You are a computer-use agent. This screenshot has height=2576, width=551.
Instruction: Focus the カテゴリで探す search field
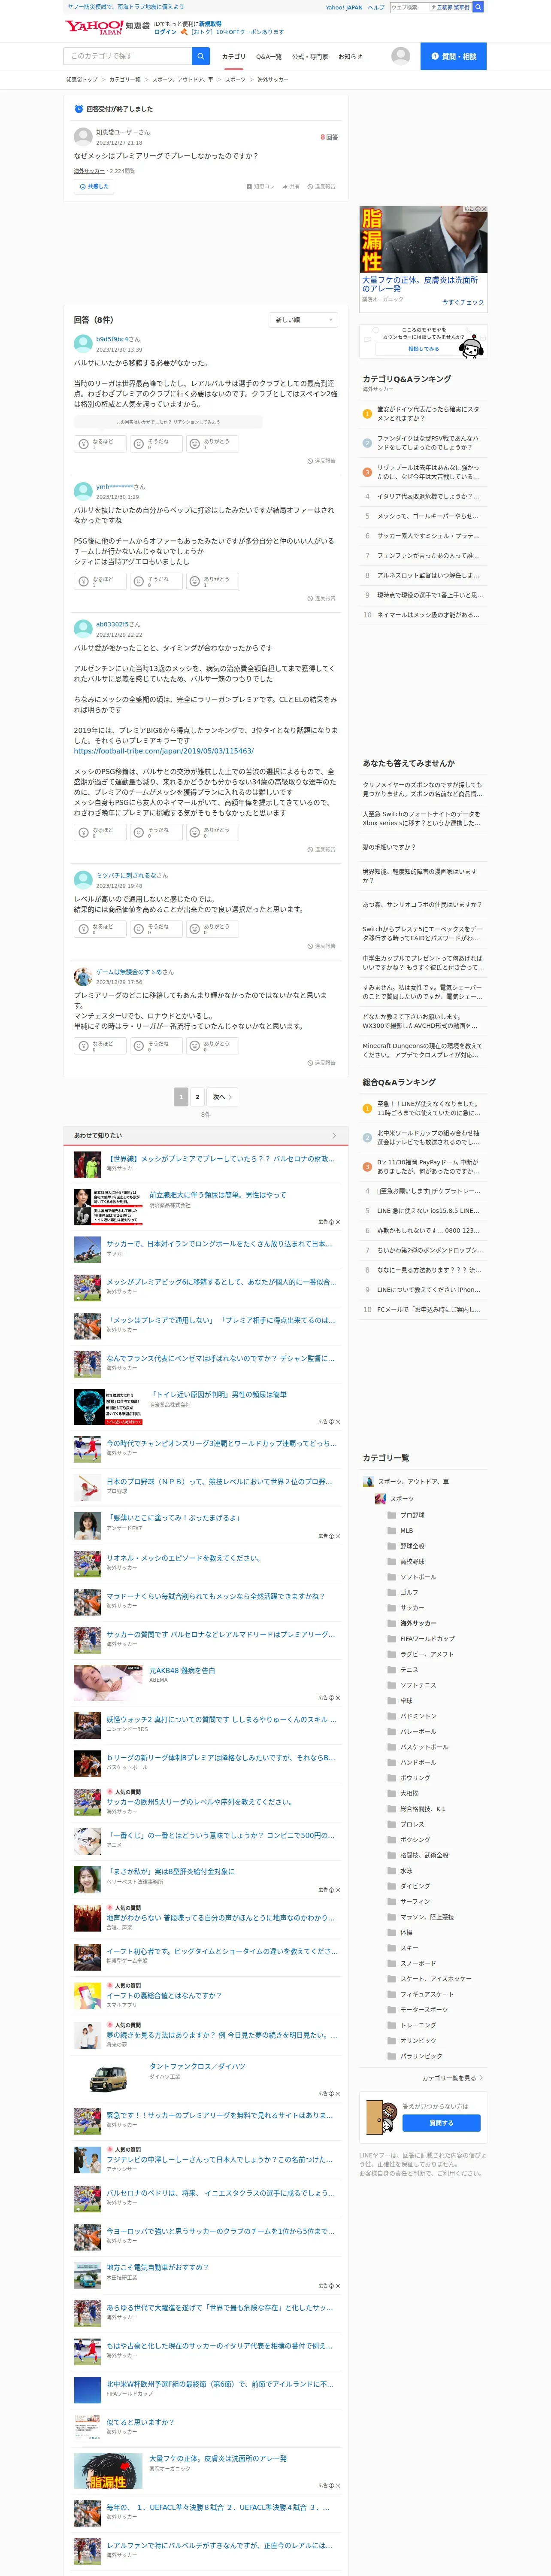[x=127, y=56]
